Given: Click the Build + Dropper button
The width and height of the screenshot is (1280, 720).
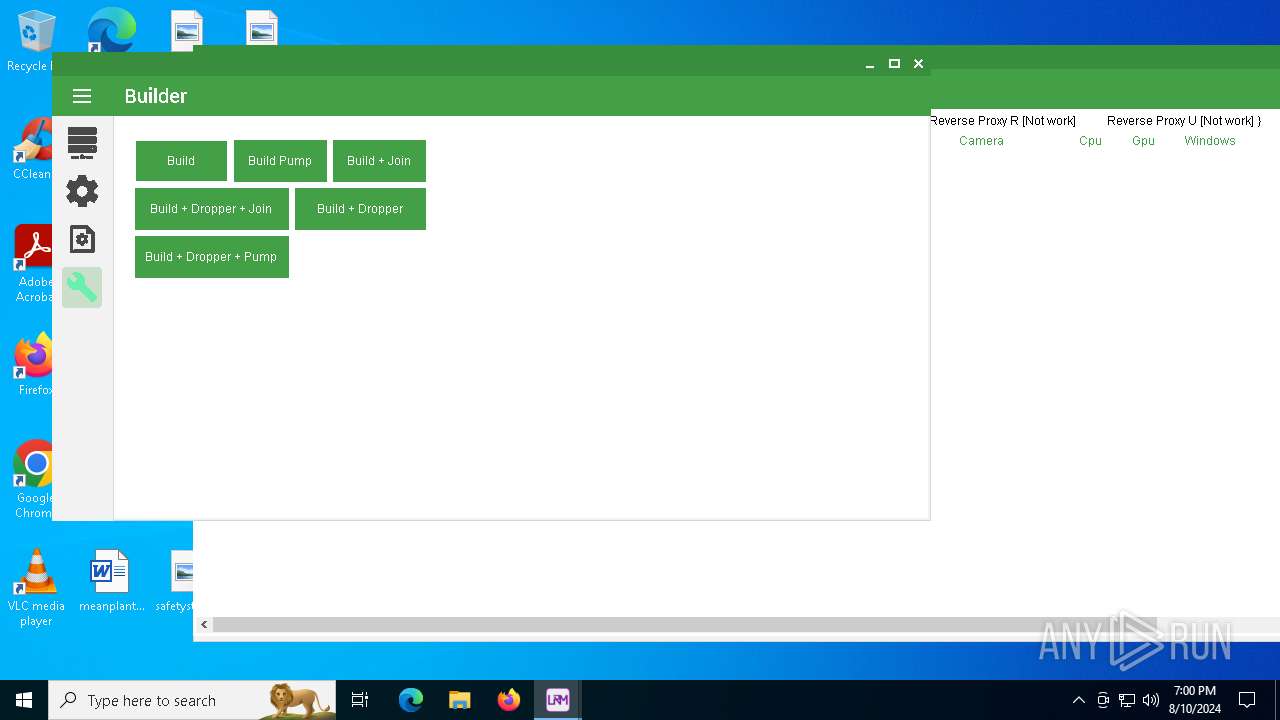Looking at the screenshot, I should [360, 209].
